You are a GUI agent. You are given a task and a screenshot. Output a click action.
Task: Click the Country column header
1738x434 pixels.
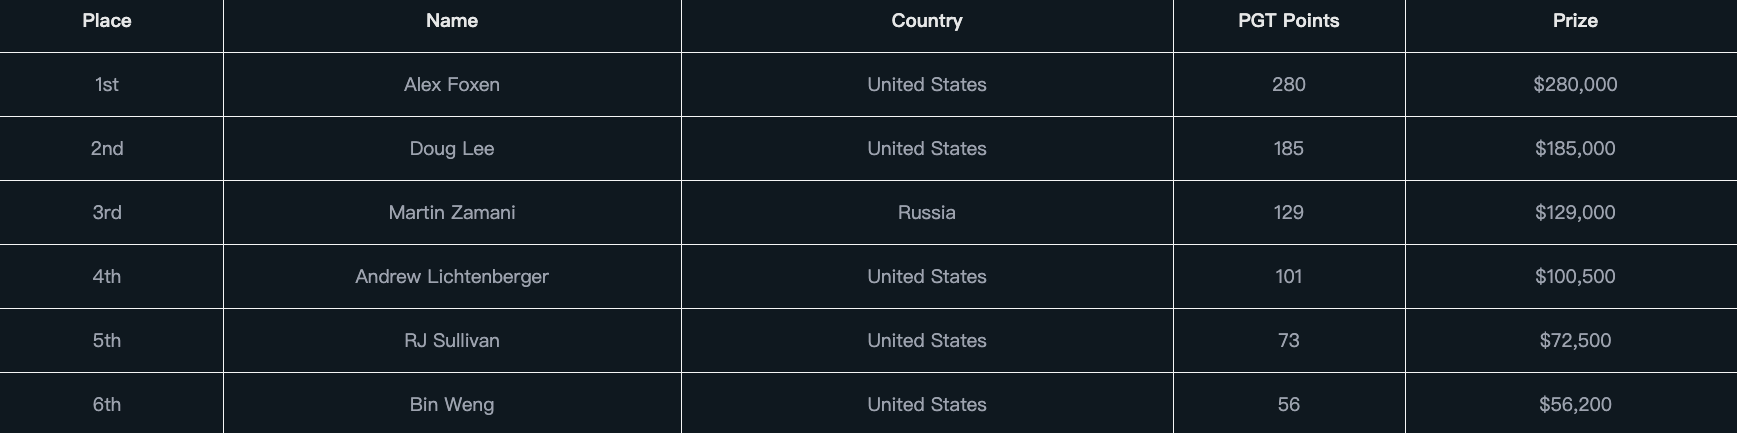click(927, 21)
